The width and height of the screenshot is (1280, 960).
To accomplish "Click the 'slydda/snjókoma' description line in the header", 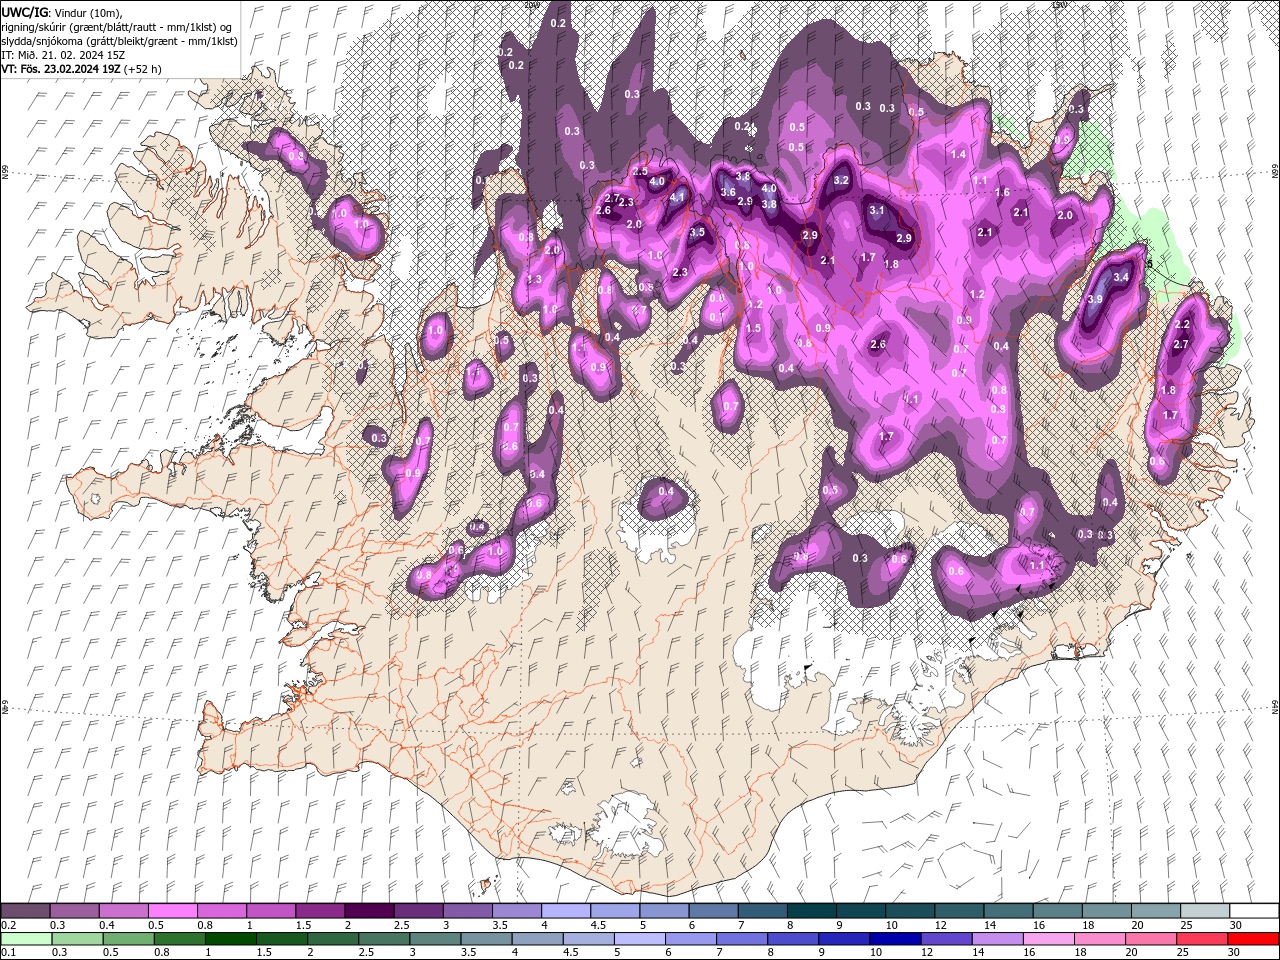I will pos(120,41).
